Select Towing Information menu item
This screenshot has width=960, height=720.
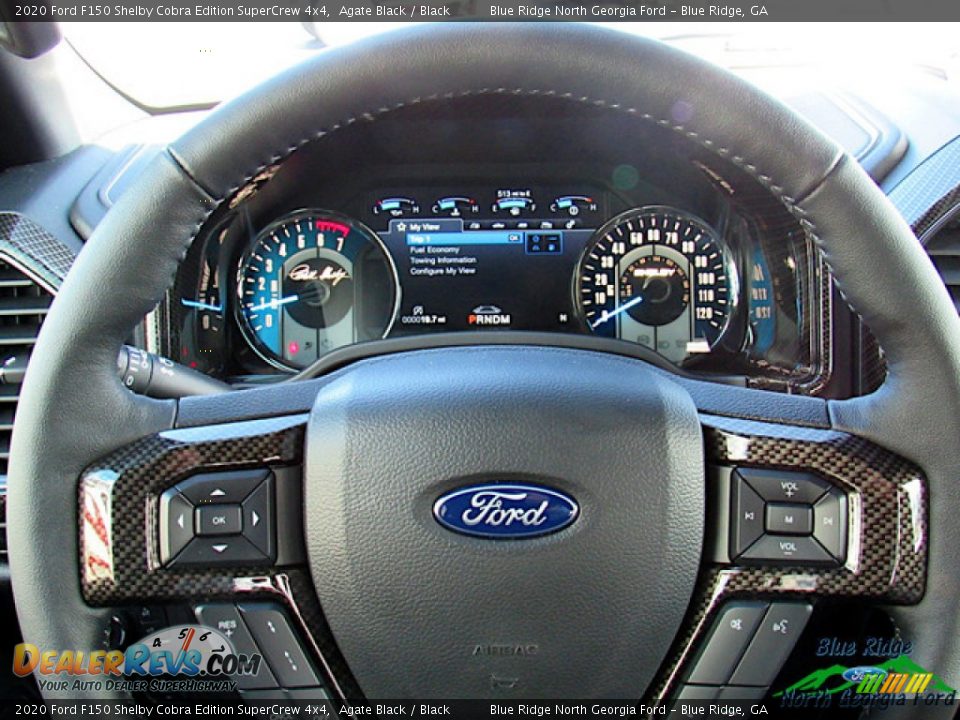pos(443,260)
